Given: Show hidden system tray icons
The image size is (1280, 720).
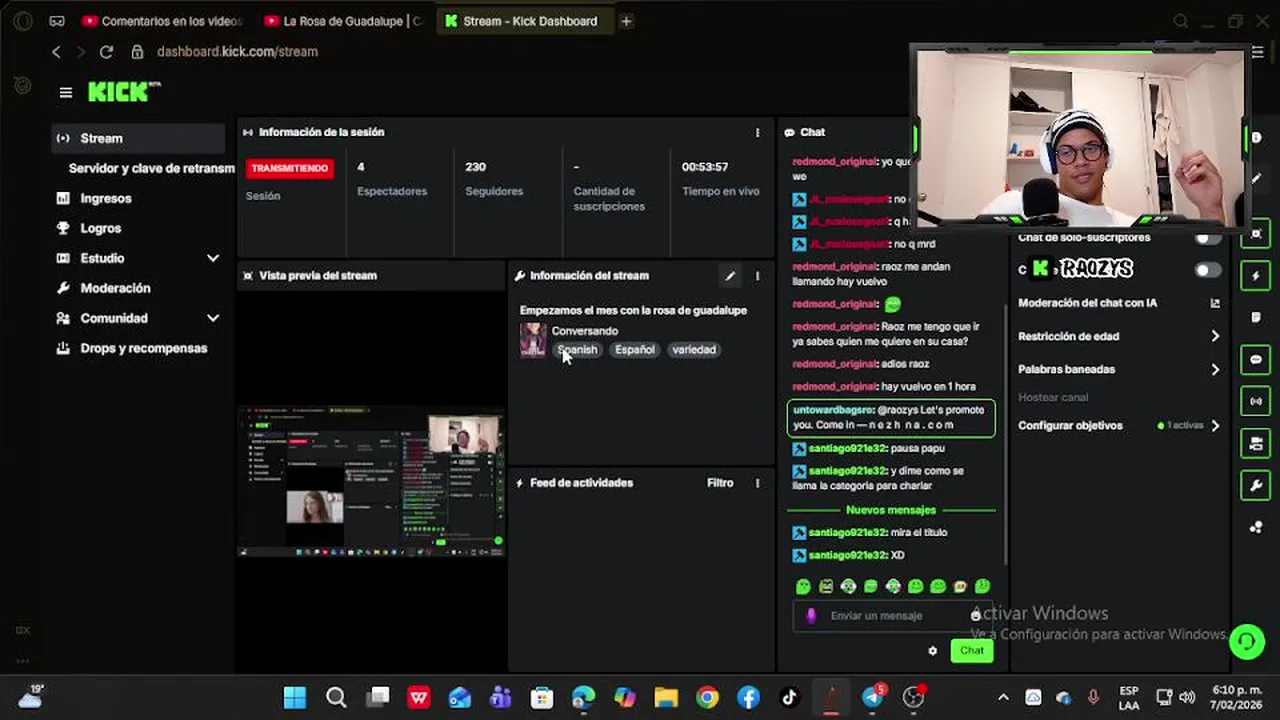Looking at the screenshot, I should (1003, 698).
